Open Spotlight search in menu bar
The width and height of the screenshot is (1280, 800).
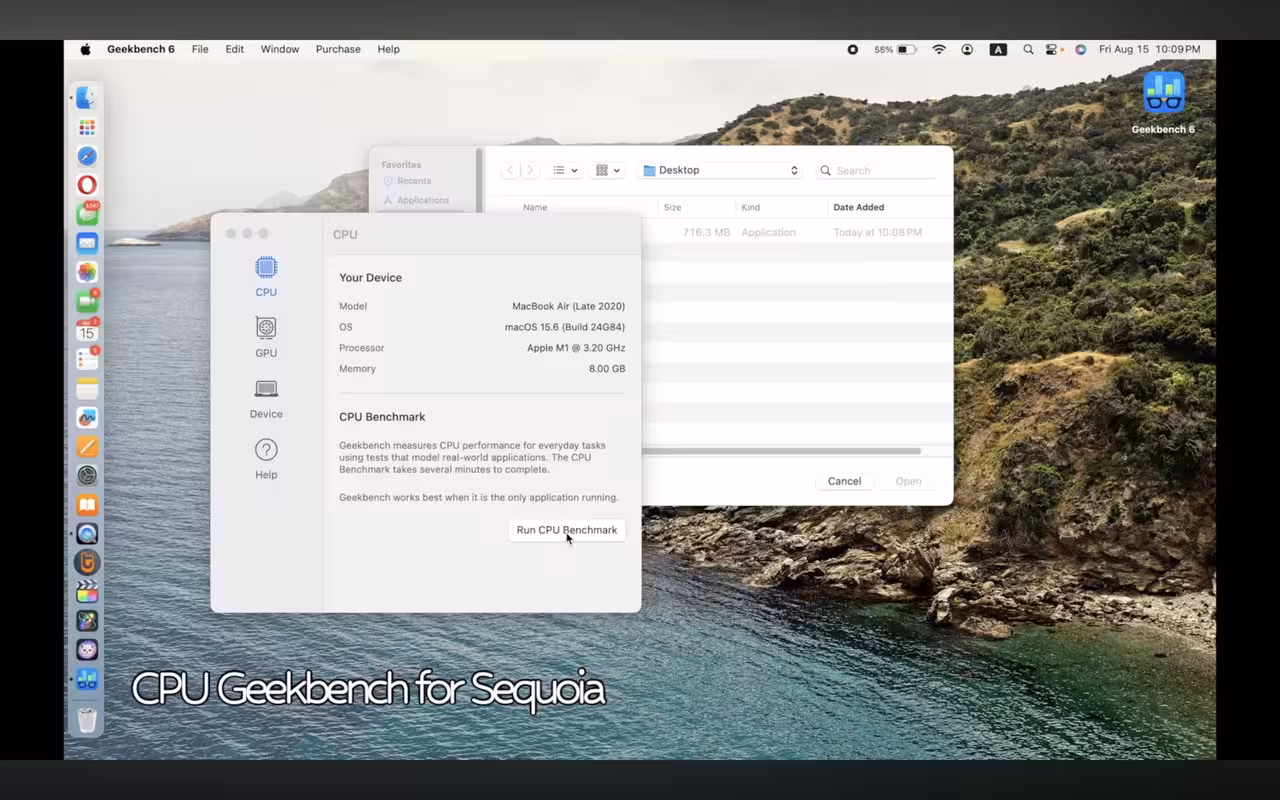1028,49
